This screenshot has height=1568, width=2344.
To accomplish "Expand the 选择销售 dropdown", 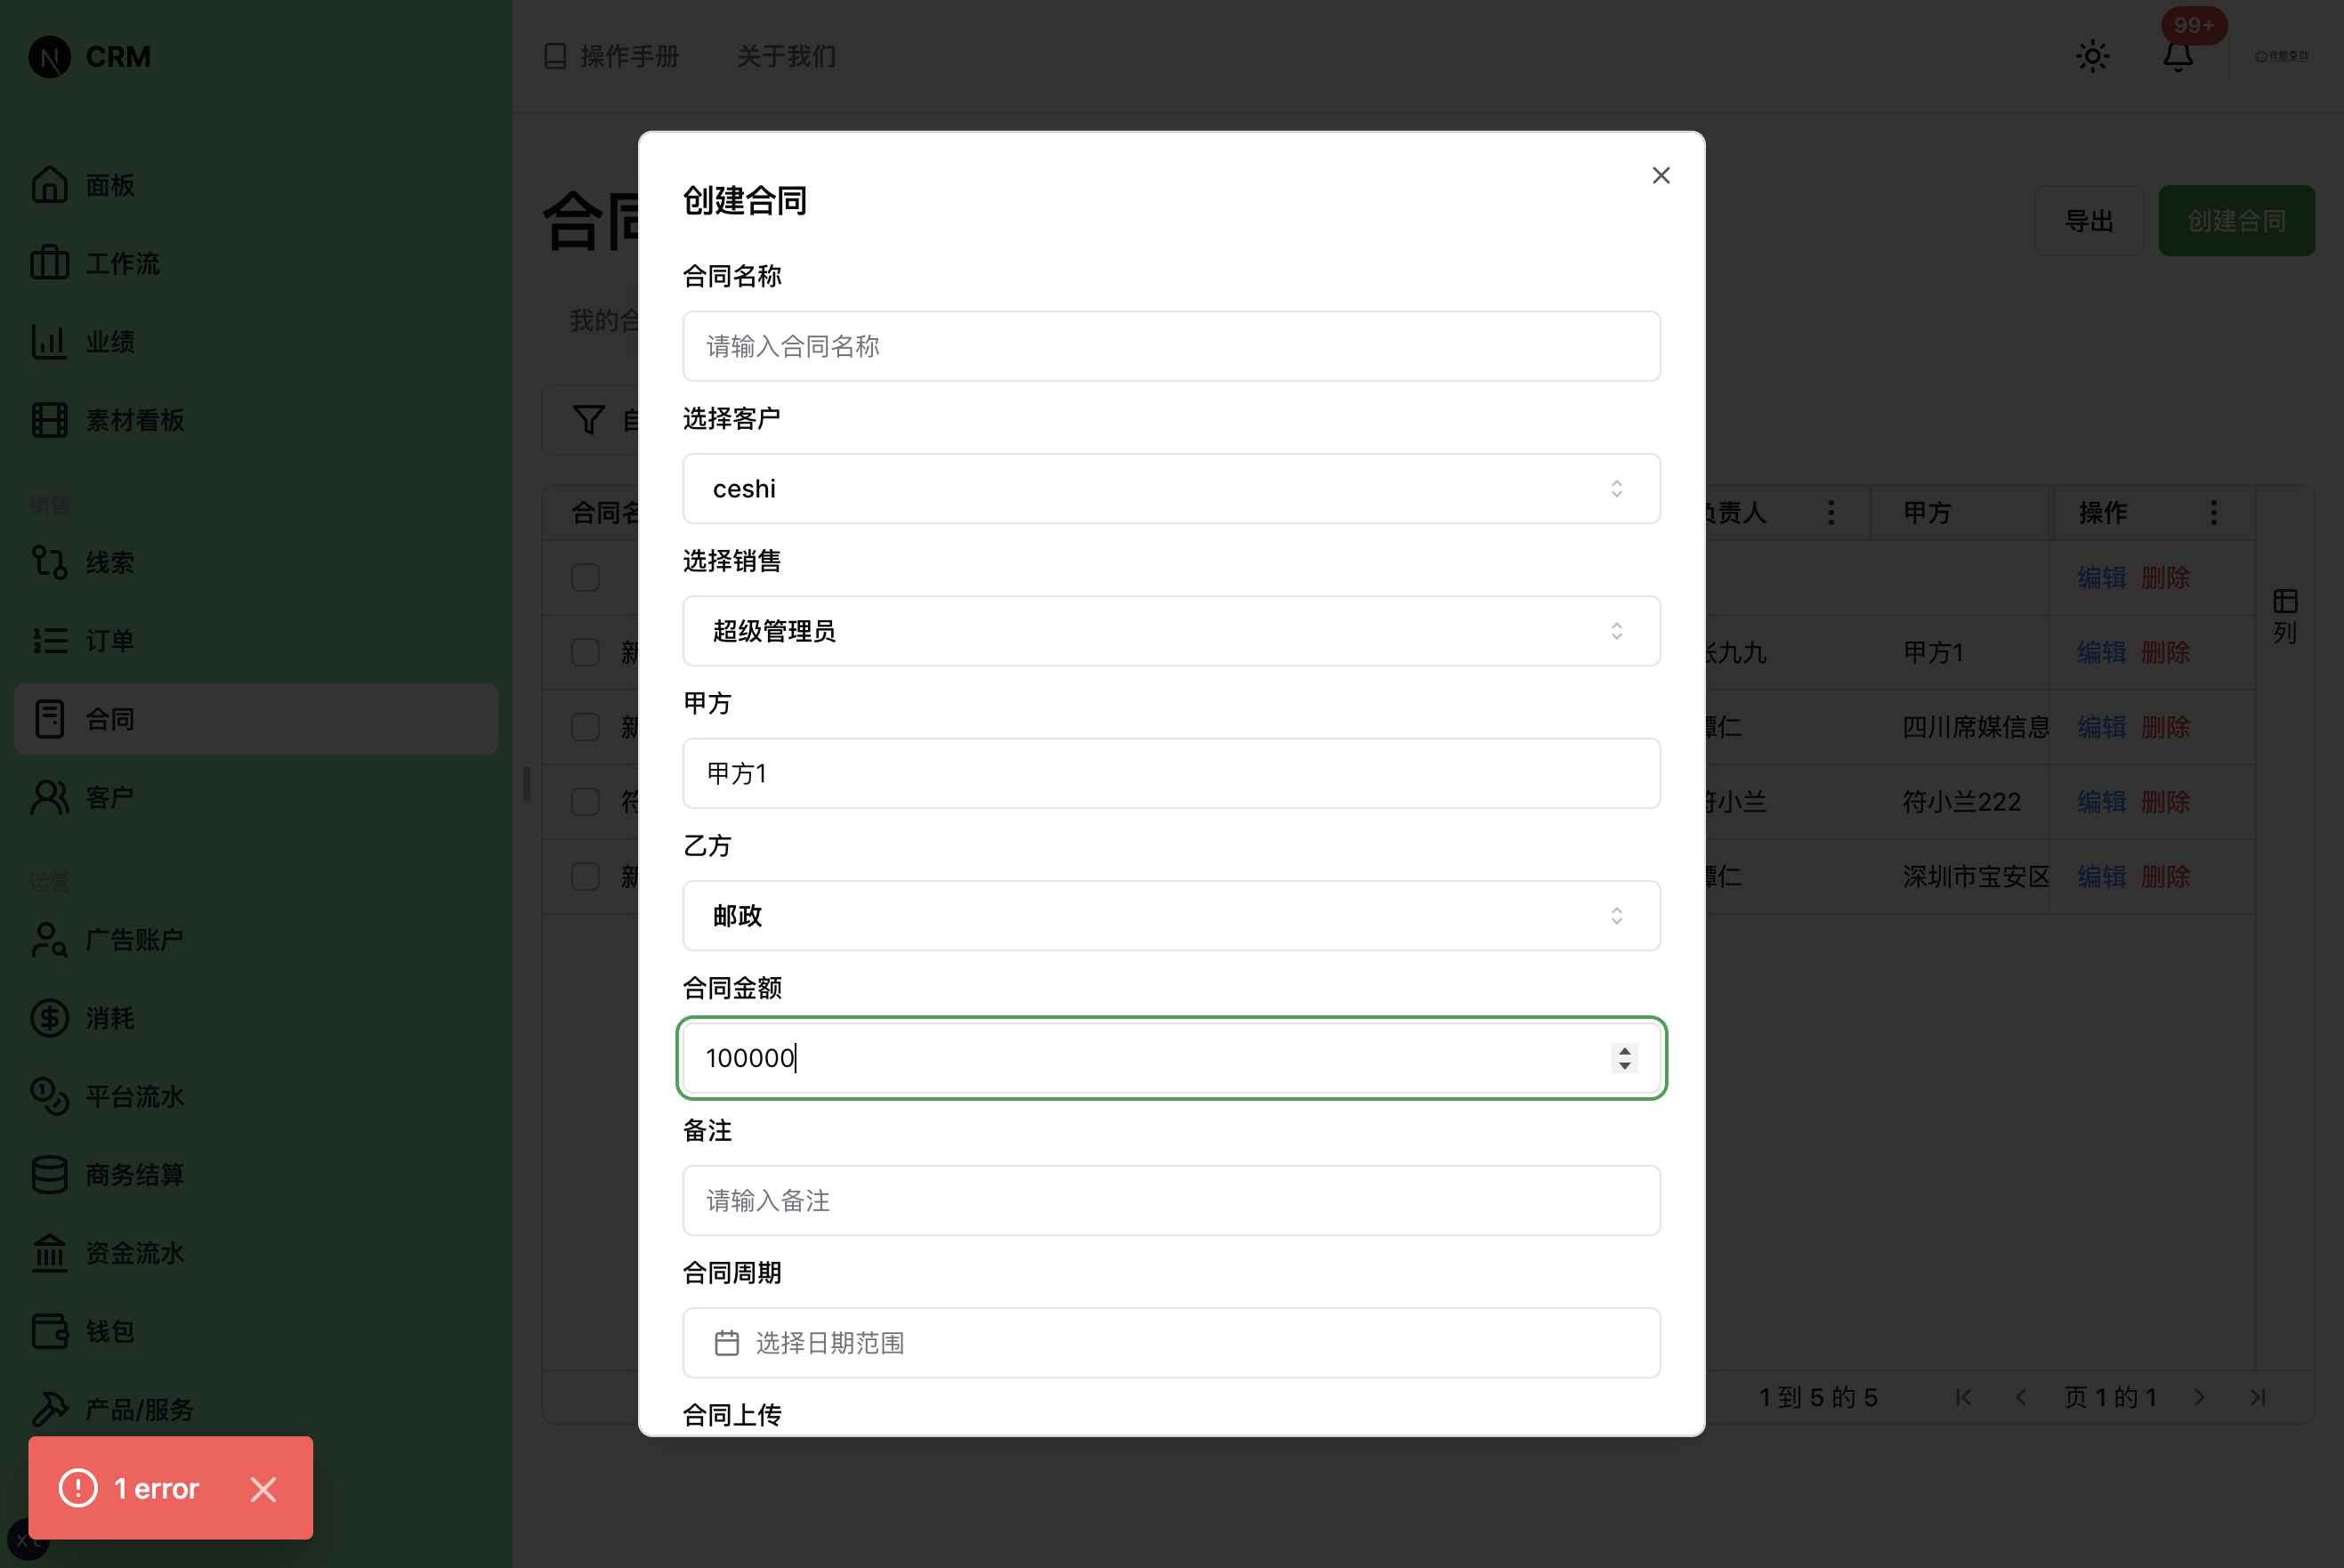I will (x=1170, y=631).
